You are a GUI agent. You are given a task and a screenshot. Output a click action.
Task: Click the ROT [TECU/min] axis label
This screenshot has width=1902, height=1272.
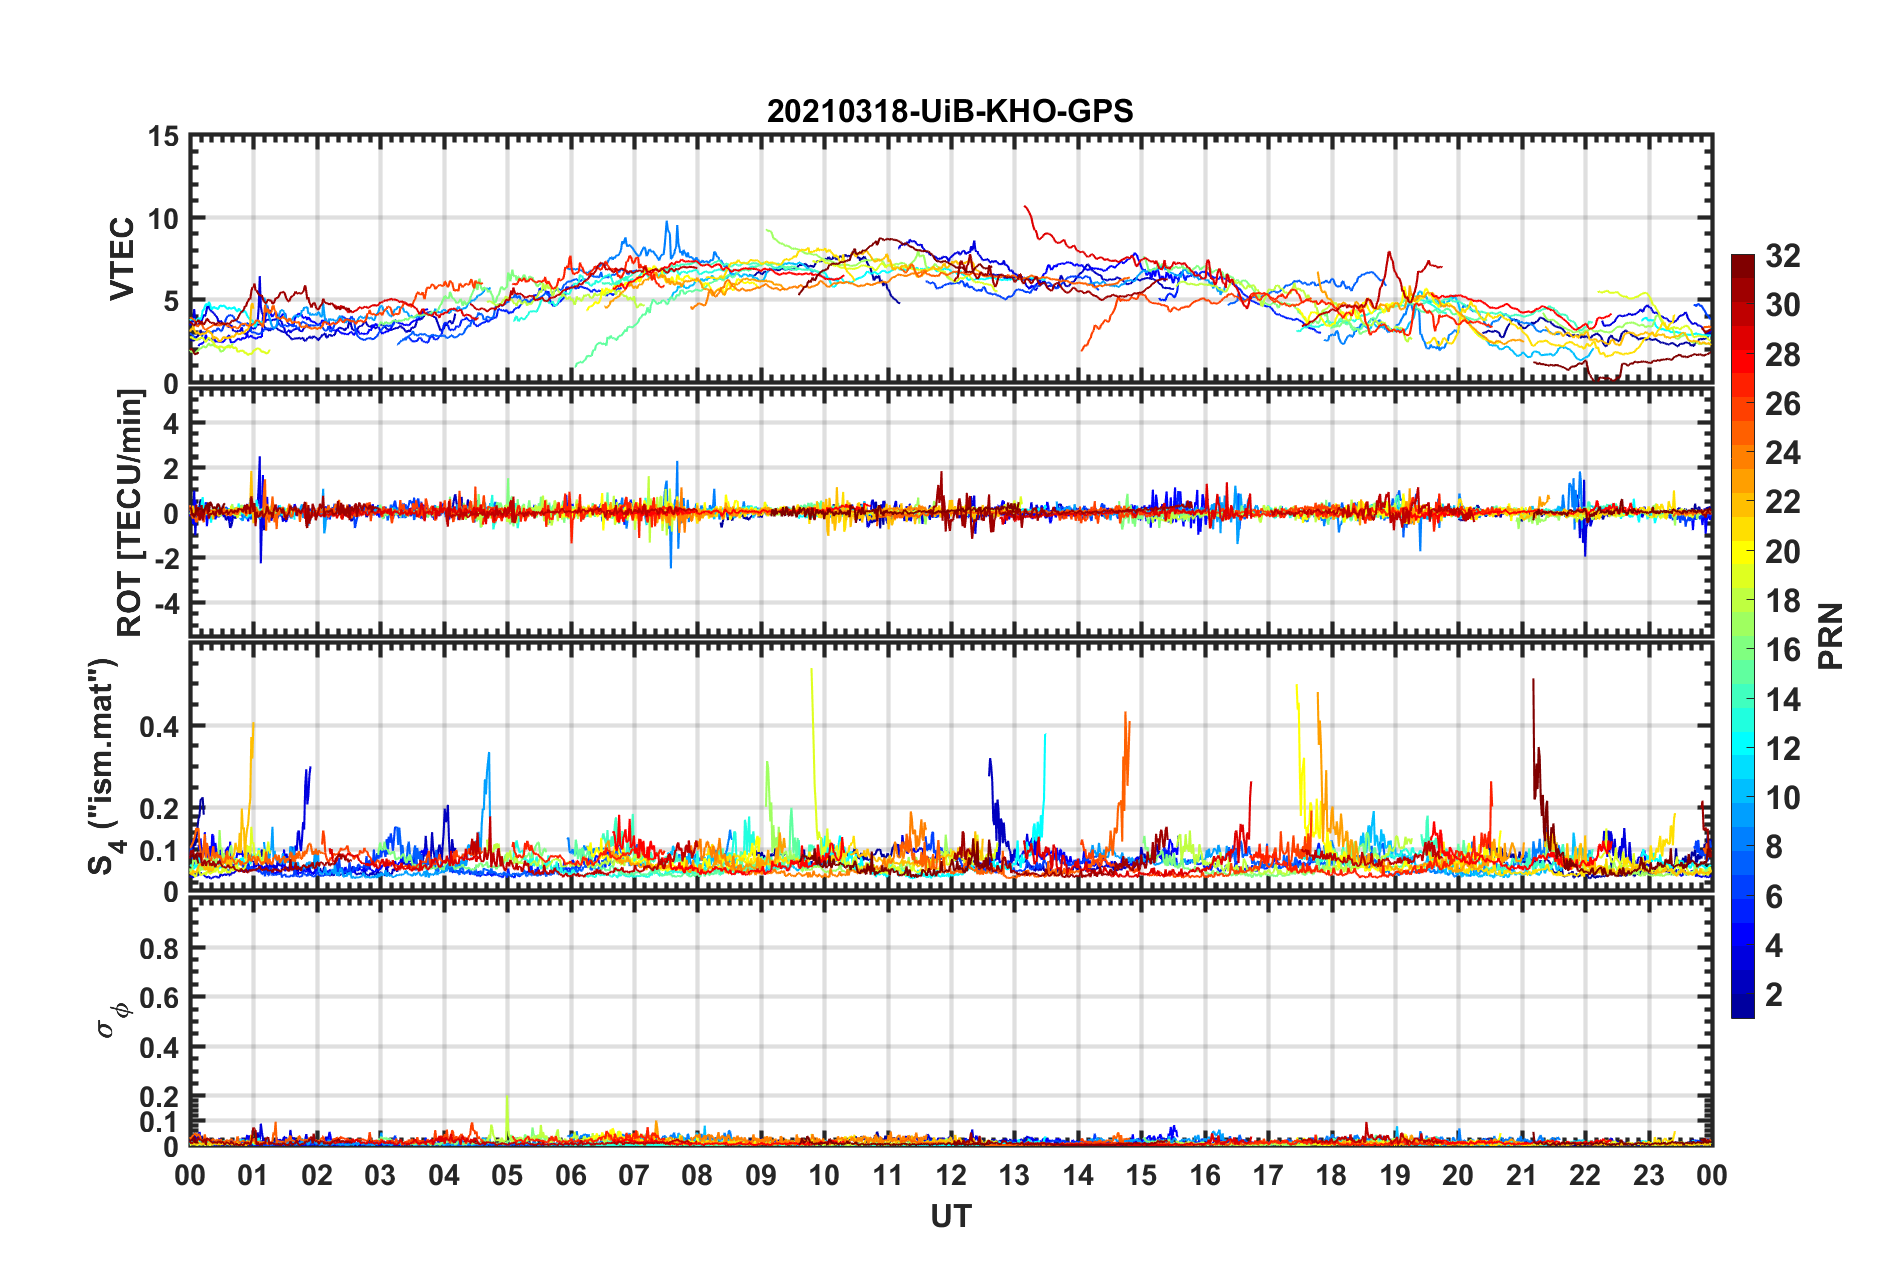tap(130, 513)
